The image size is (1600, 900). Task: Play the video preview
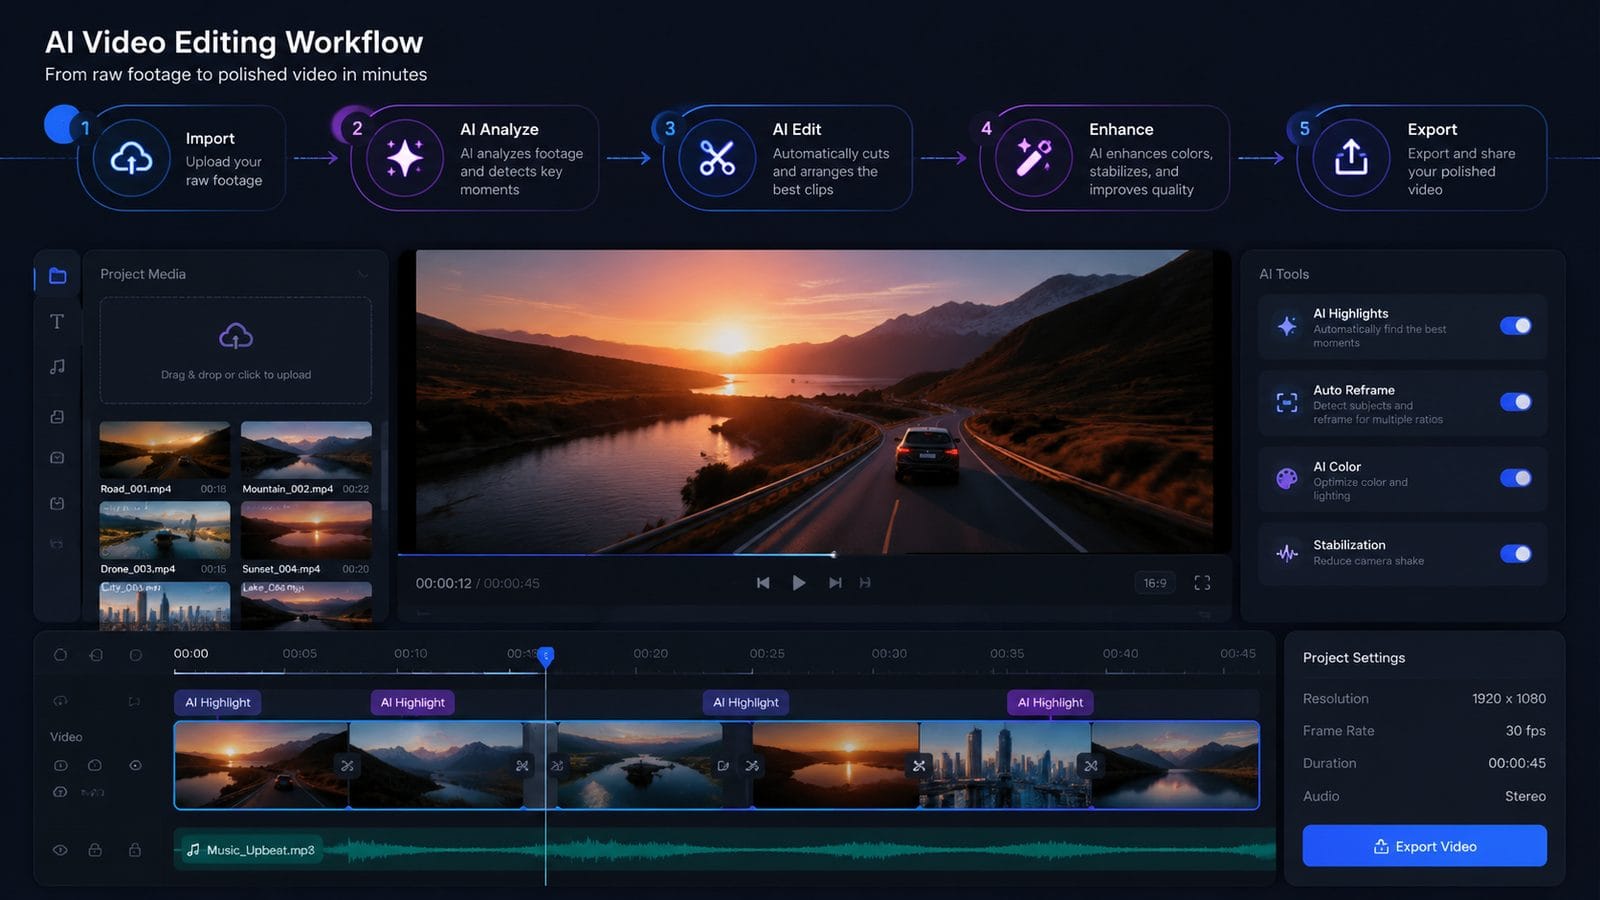pos(799,583)
